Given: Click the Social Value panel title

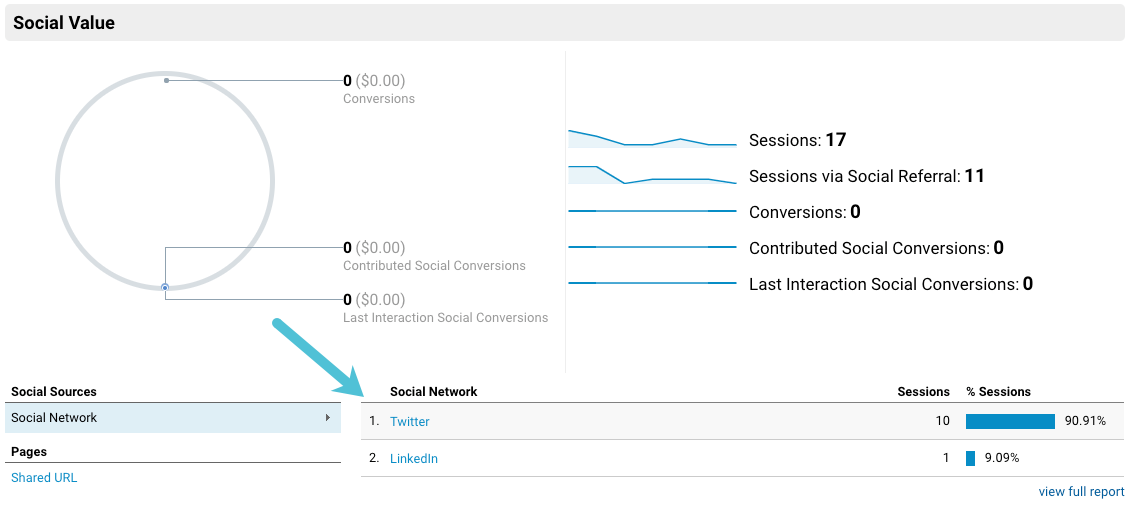Looking at the screenshot, I should [x=64, y=22].
